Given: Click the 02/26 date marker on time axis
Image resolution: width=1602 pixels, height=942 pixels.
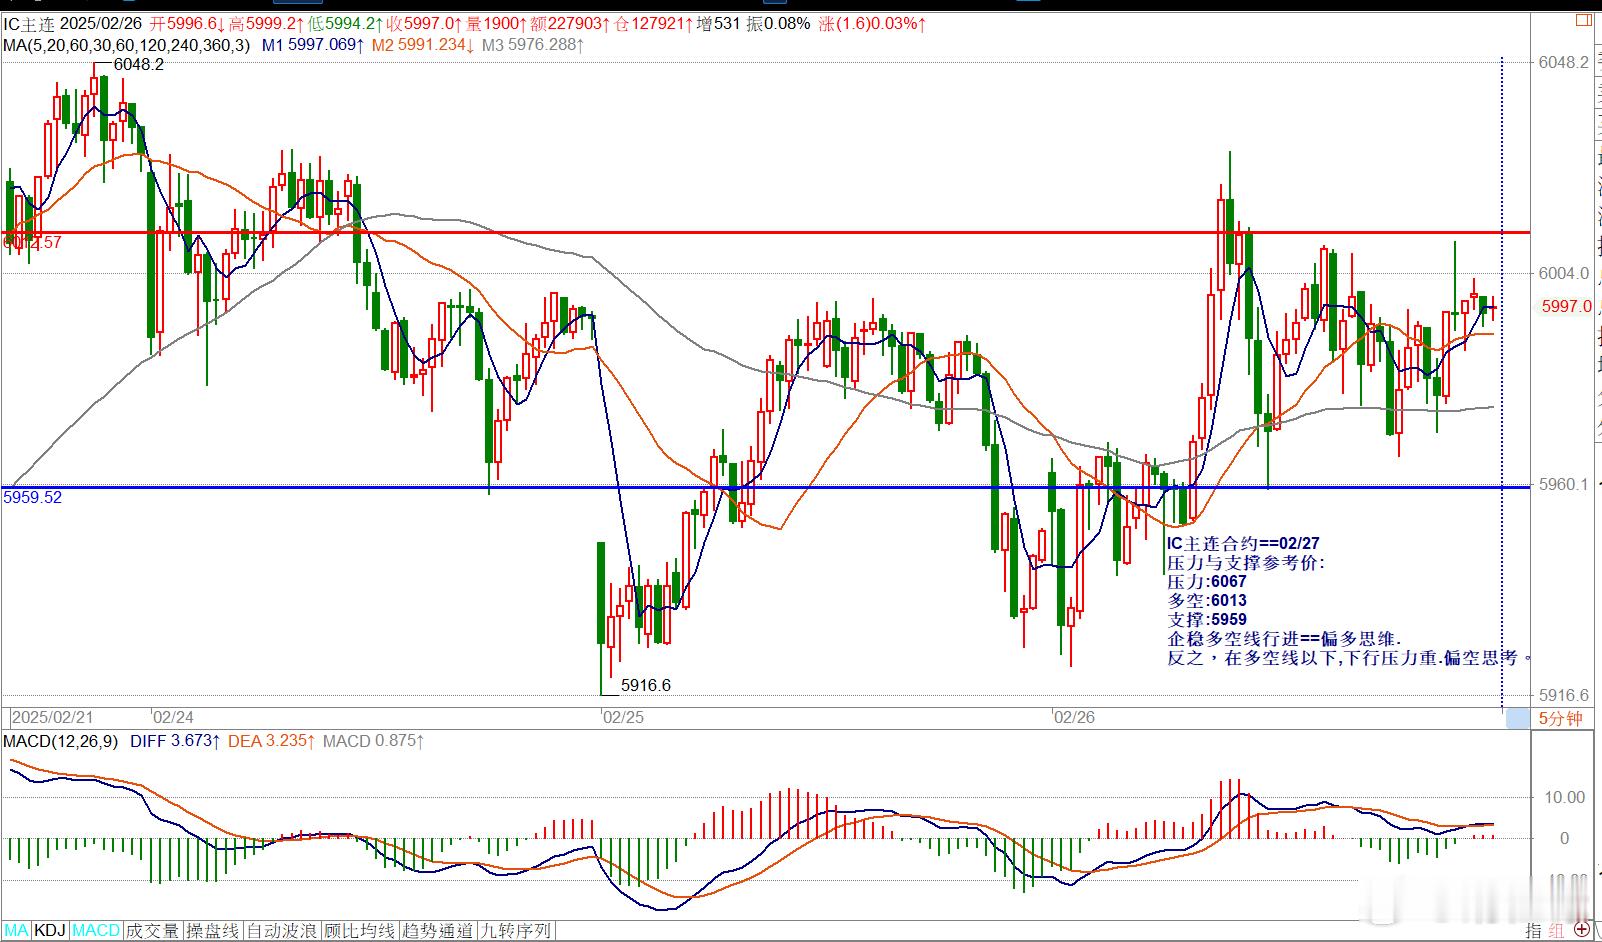Looking at the screenshot, I should point(1075,717).
